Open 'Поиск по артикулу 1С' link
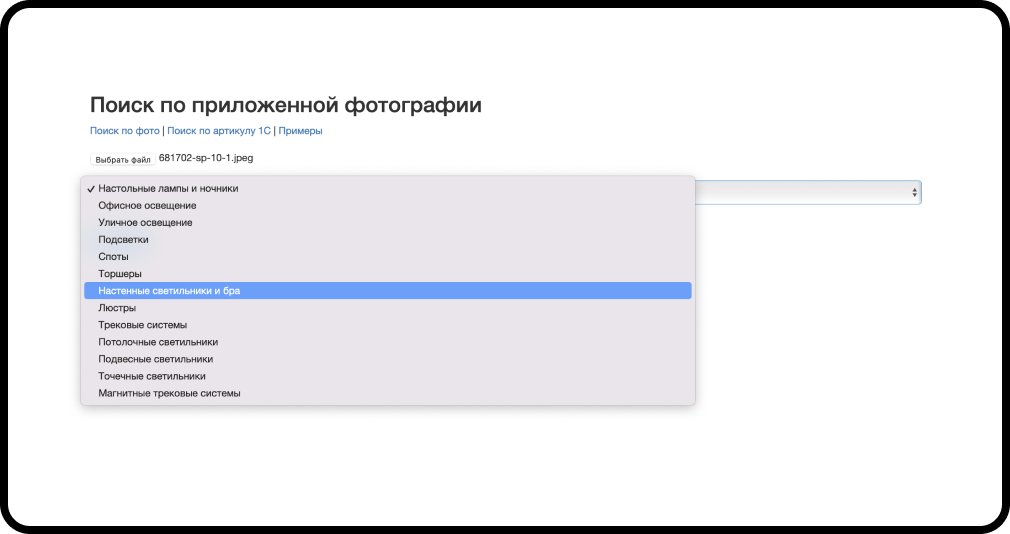 pos(218,131)
